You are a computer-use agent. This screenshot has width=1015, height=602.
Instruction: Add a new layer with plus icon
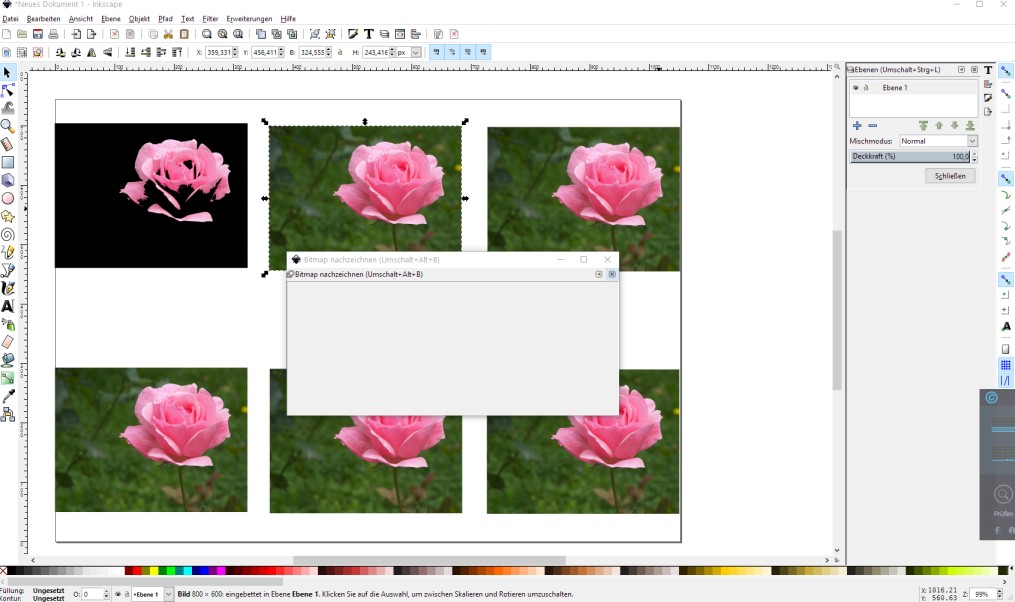point(857,126)
